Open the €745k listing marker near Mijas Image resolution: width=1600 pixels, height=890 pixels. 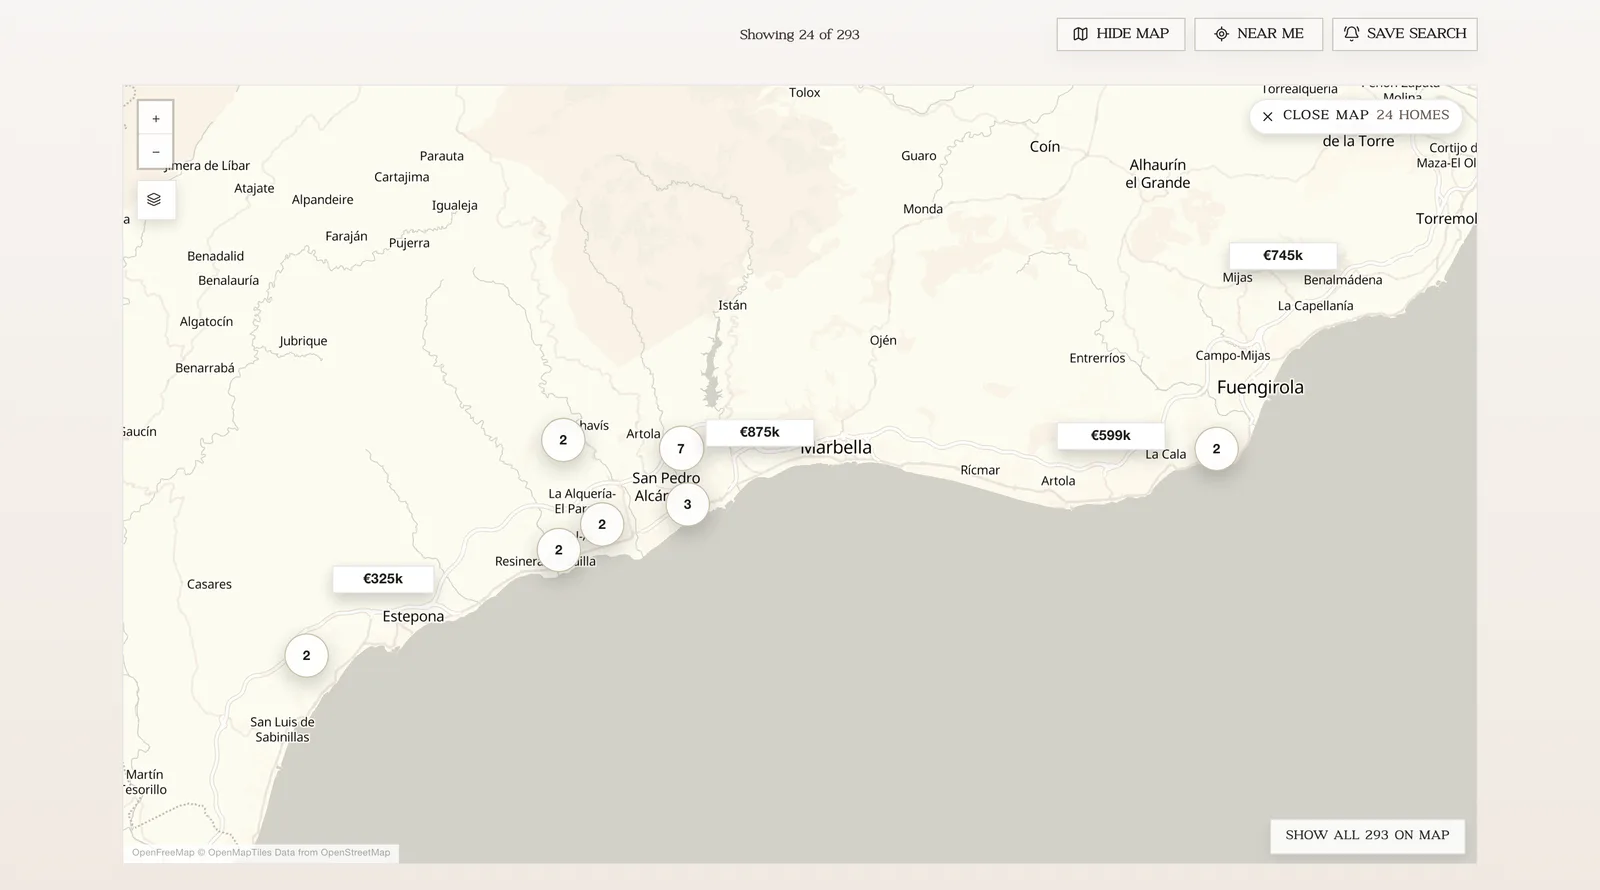pyautogui.click(x=1283, y=256)
